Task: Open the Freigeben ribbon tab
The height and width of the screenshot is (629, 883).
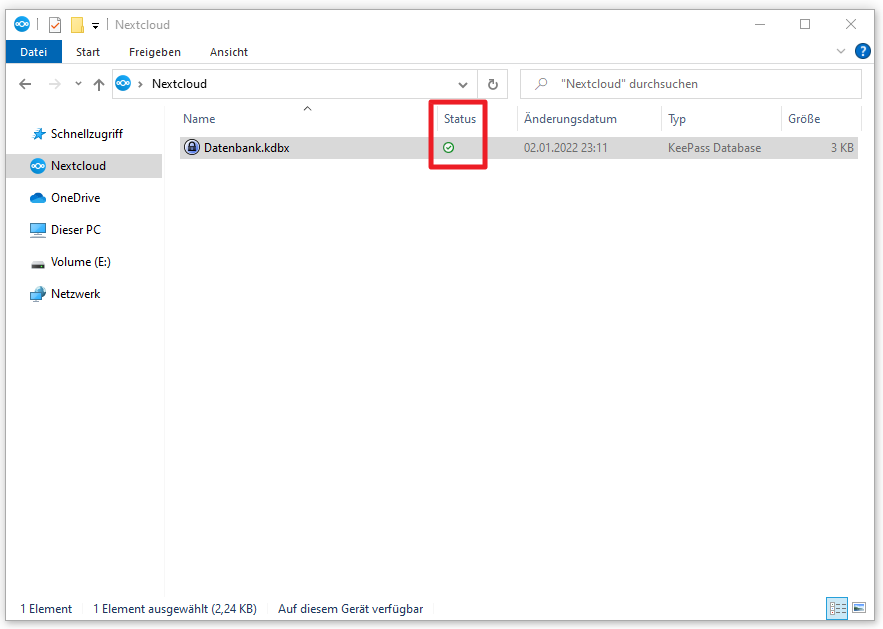Action: tap(155, 52)
